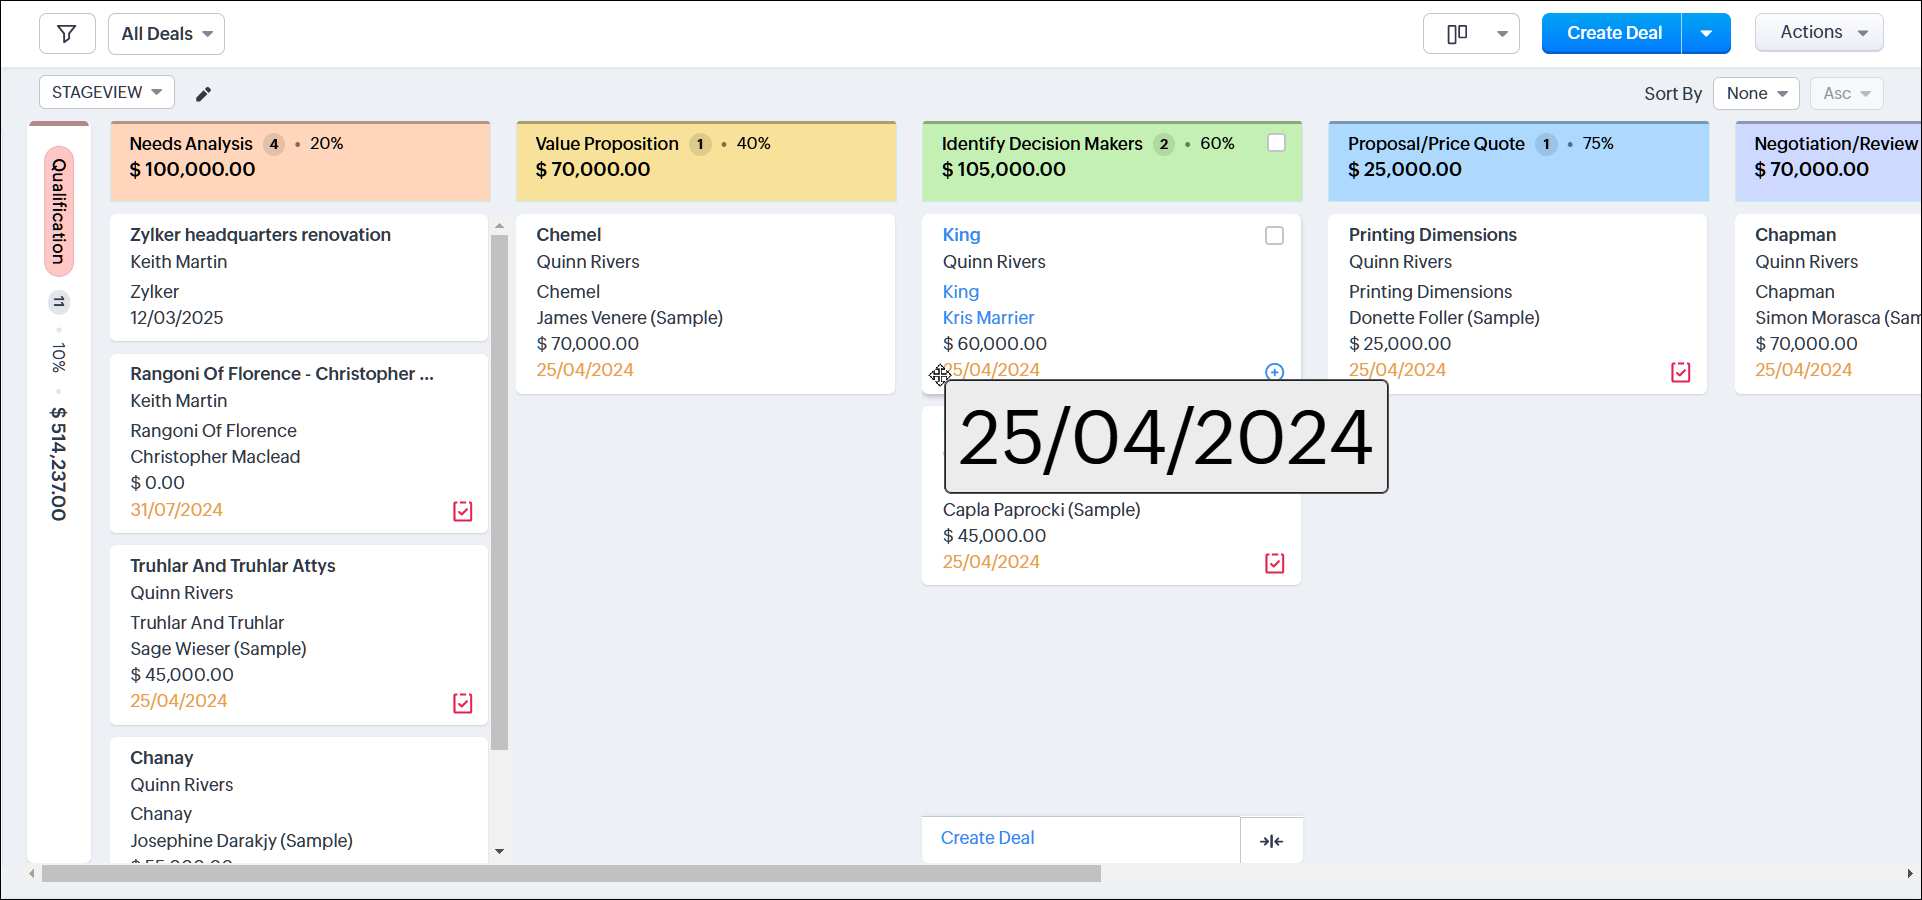Collapse the Identify Decision Makers column with arrows icon
Screen dimensions: 1922x900
1271,840
